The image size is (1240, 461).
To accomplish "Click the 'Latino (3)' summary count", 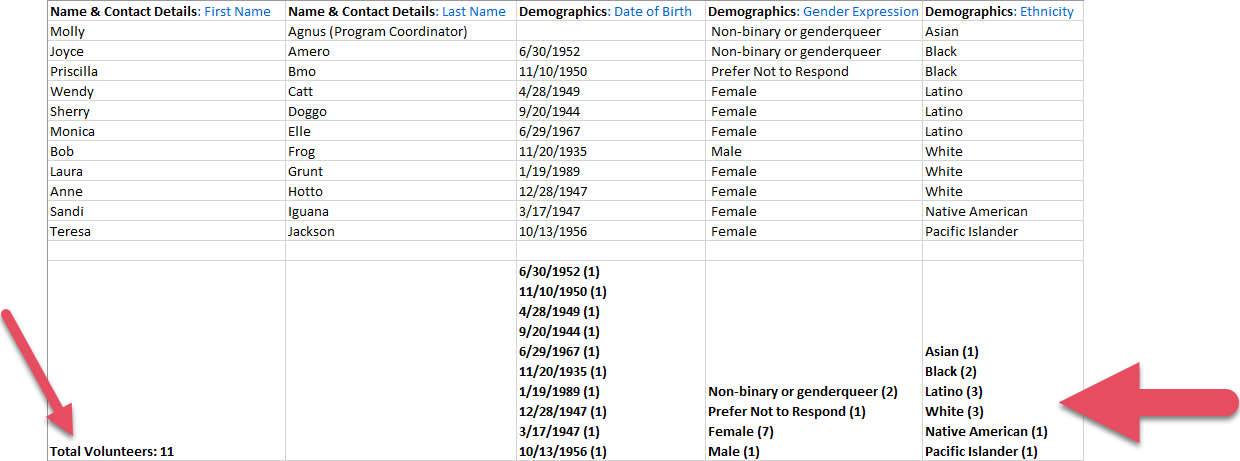I will tap(956, 391).
